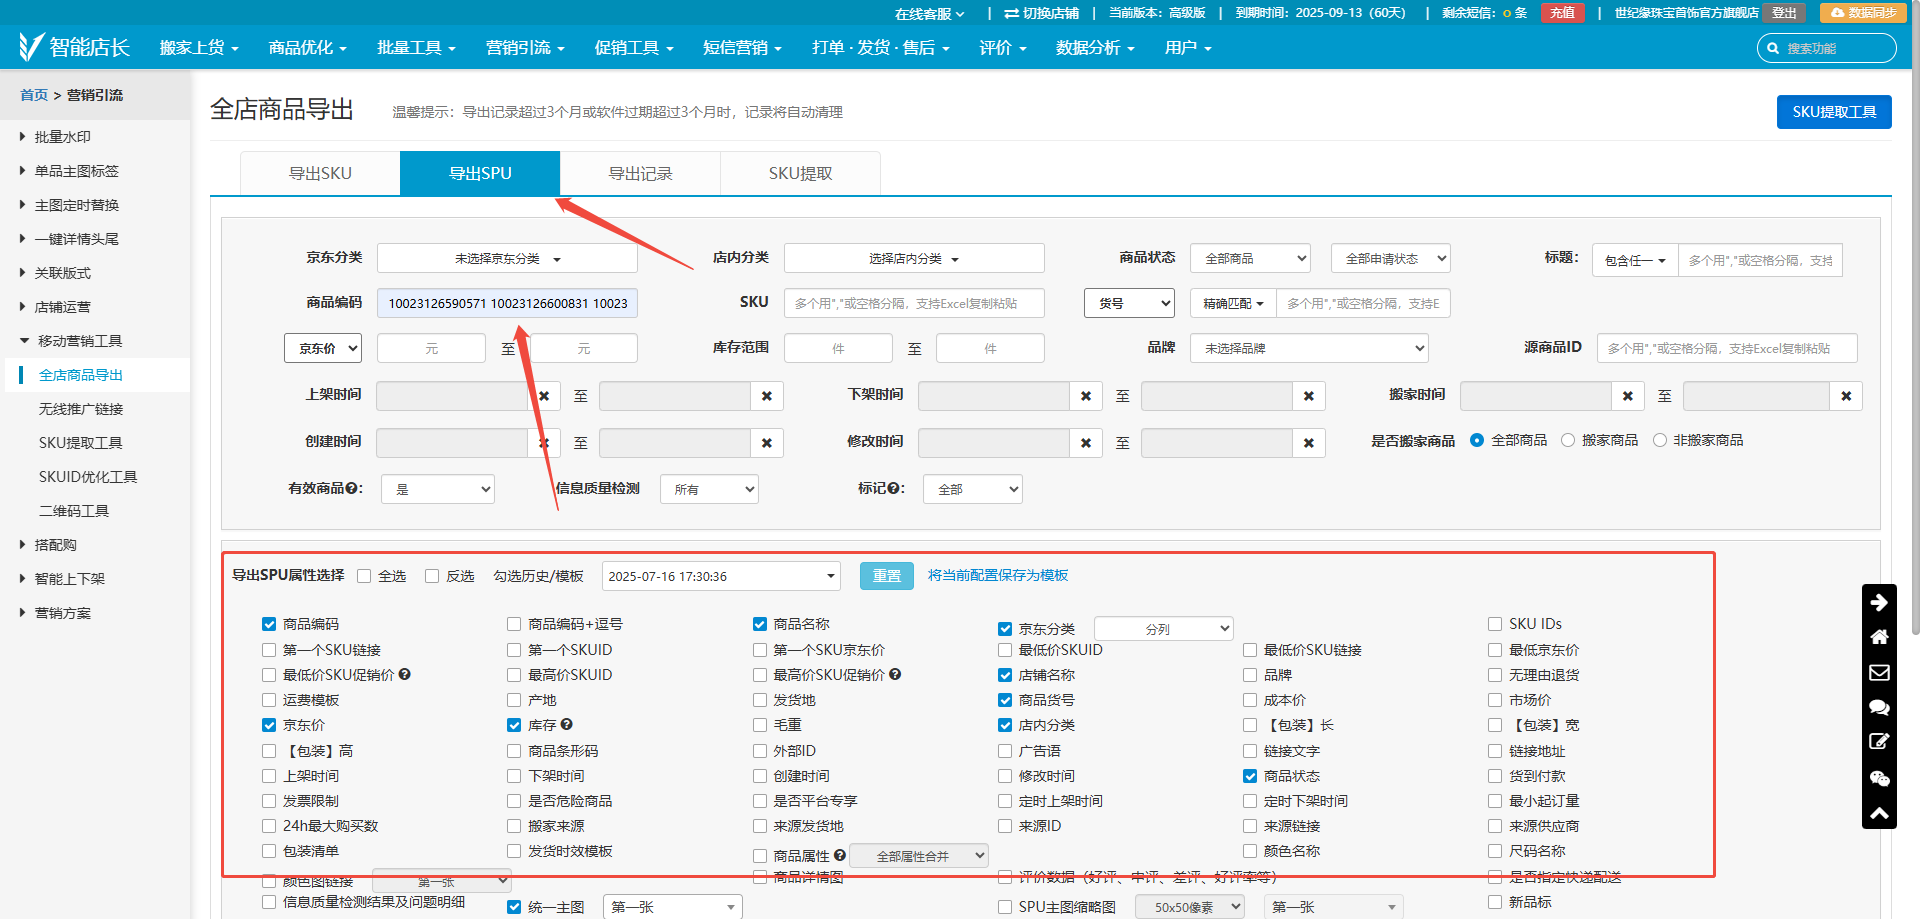Viewport: 1920px width, 919px height.
Task: Check the 全选 checkbox
Action: (365, 576)
